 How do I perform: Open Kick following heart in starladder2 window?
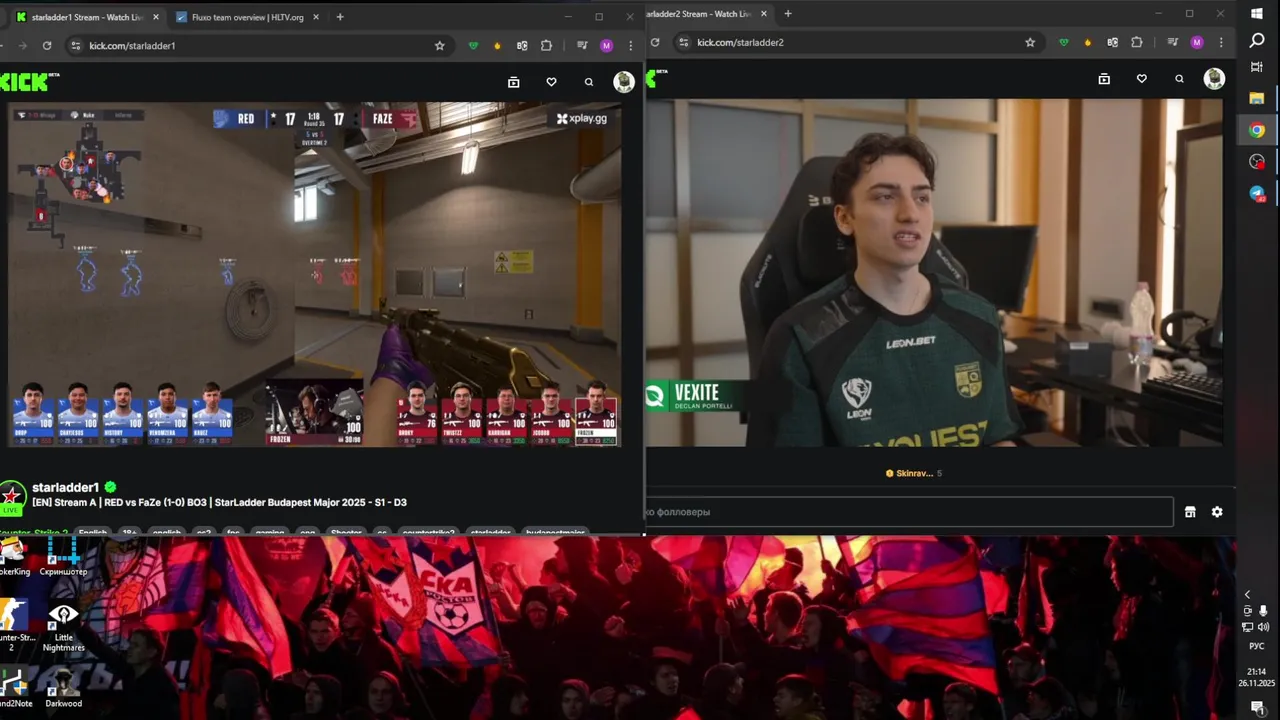pos(1141,79)
